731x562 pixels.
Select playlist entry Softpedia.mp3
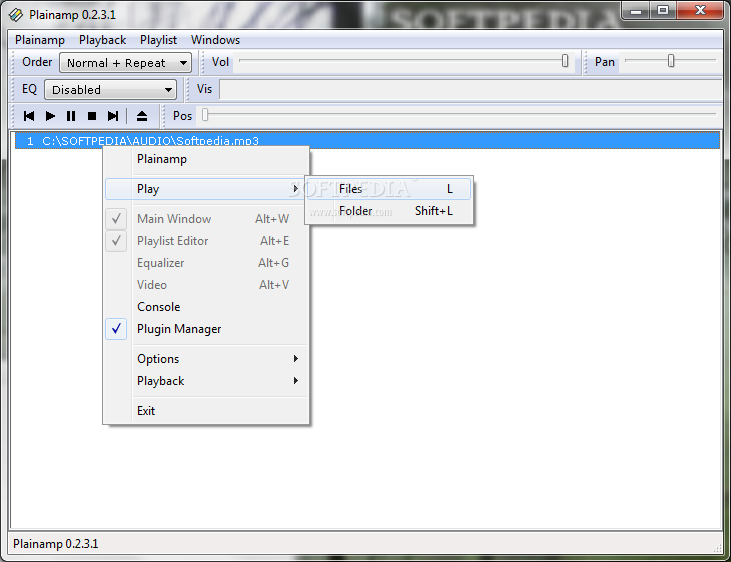click(367, 141)
